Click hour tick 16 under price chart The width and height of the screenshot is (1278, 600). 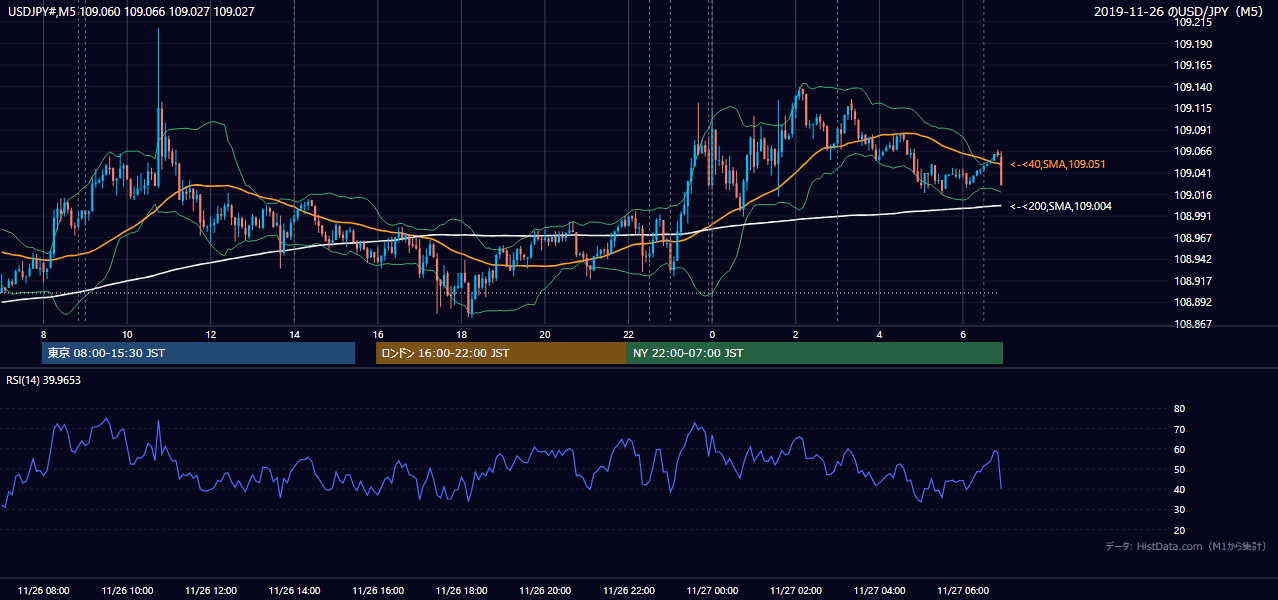[x=378, y=334]
